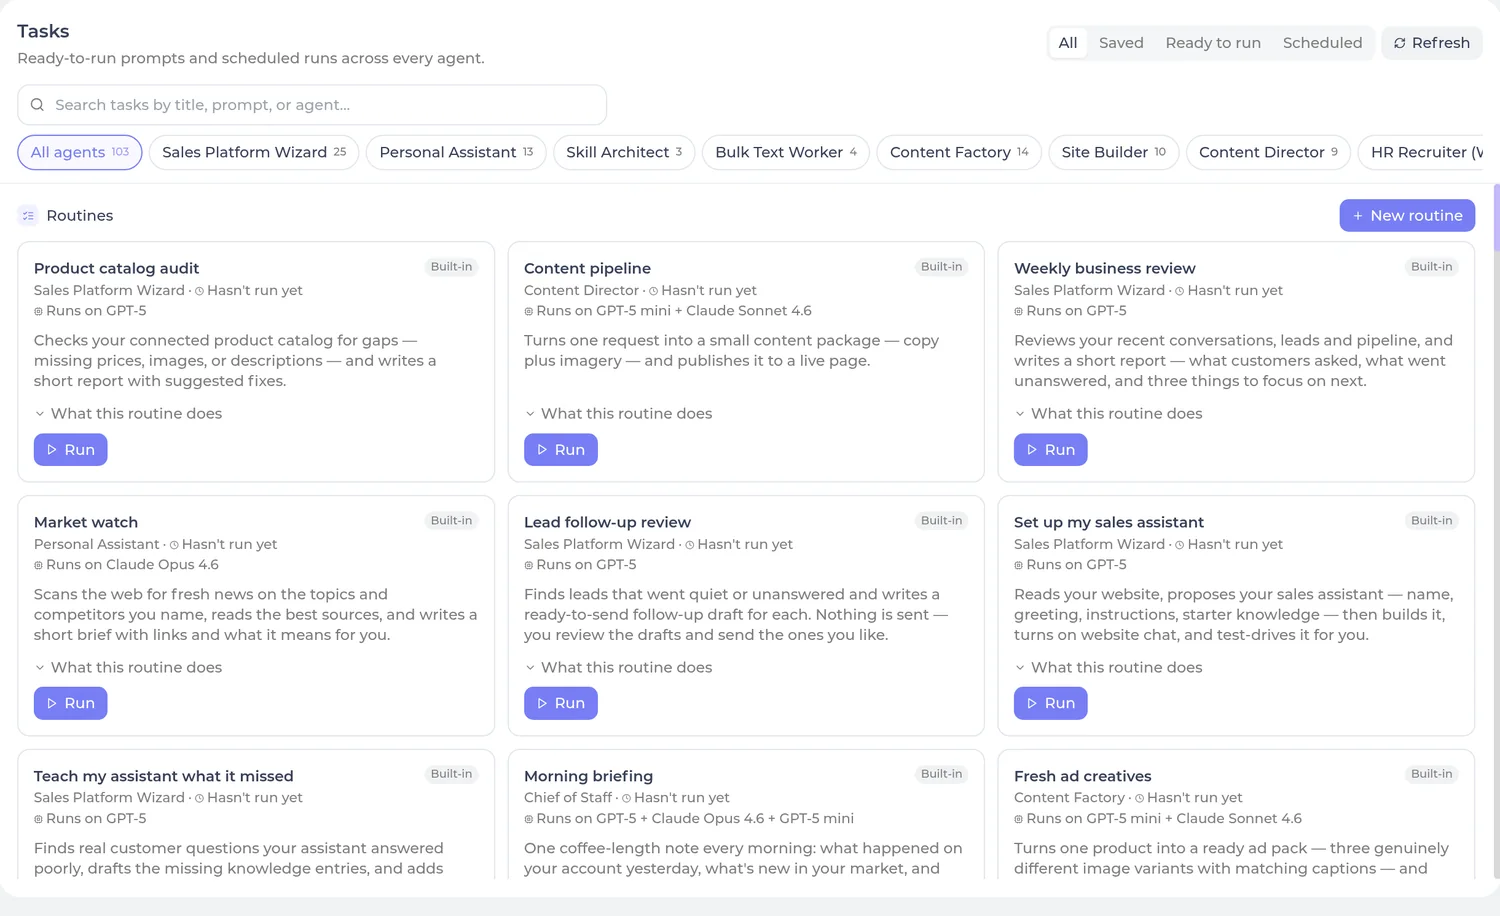Run the Set up my sales assistant routine
The image size is (1500, 916).
point(1050,703)
